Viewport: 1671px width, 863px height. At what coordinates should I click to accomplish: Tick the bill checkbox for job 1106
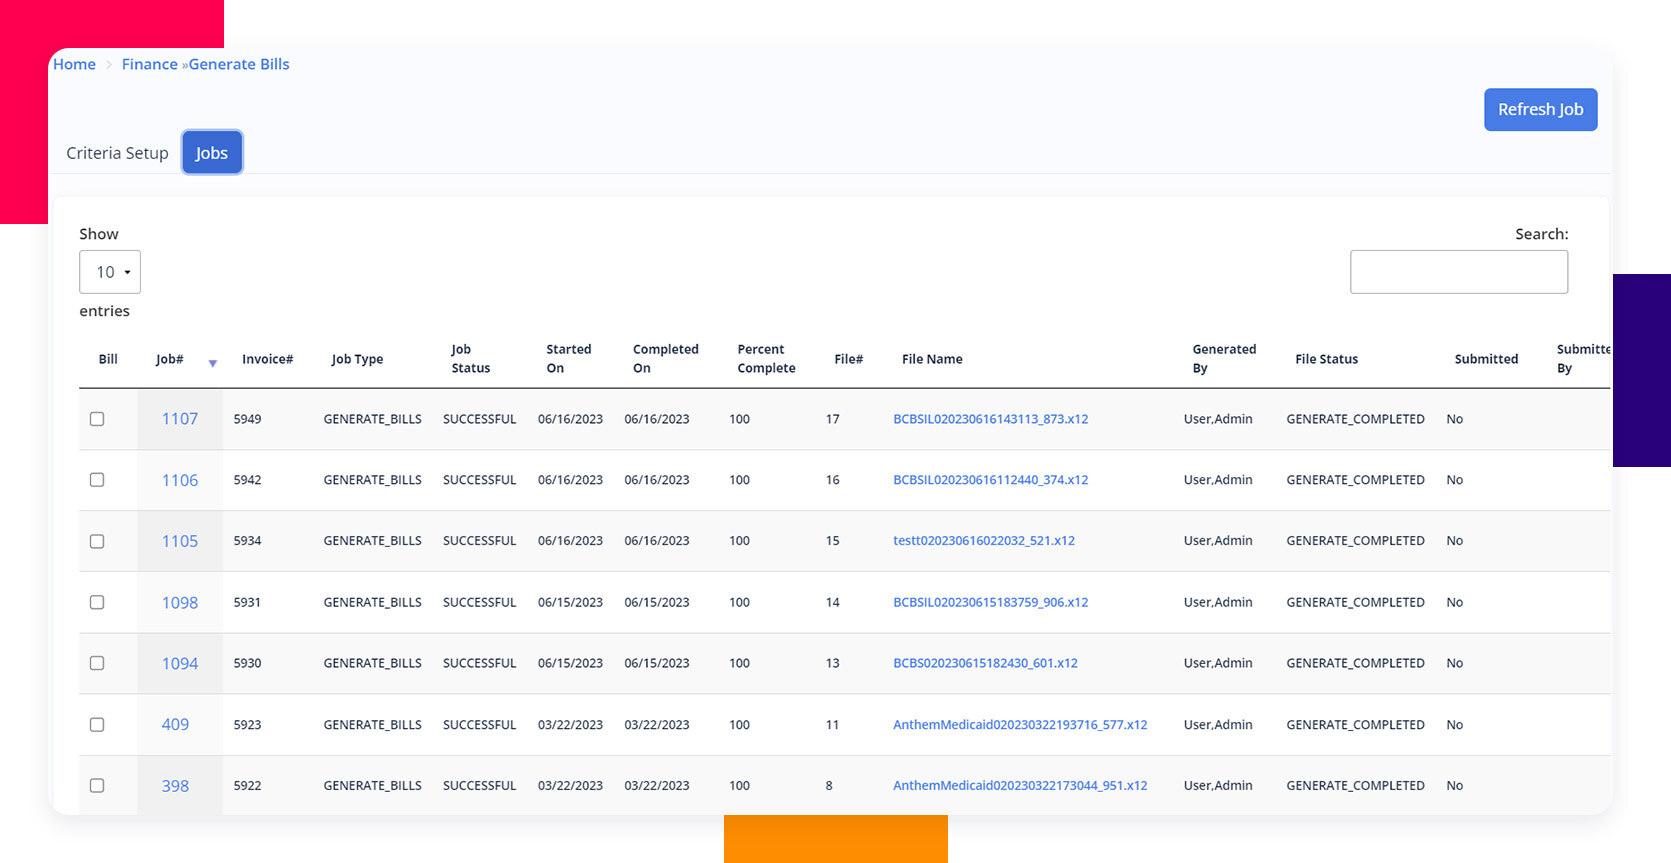(97, 480)
